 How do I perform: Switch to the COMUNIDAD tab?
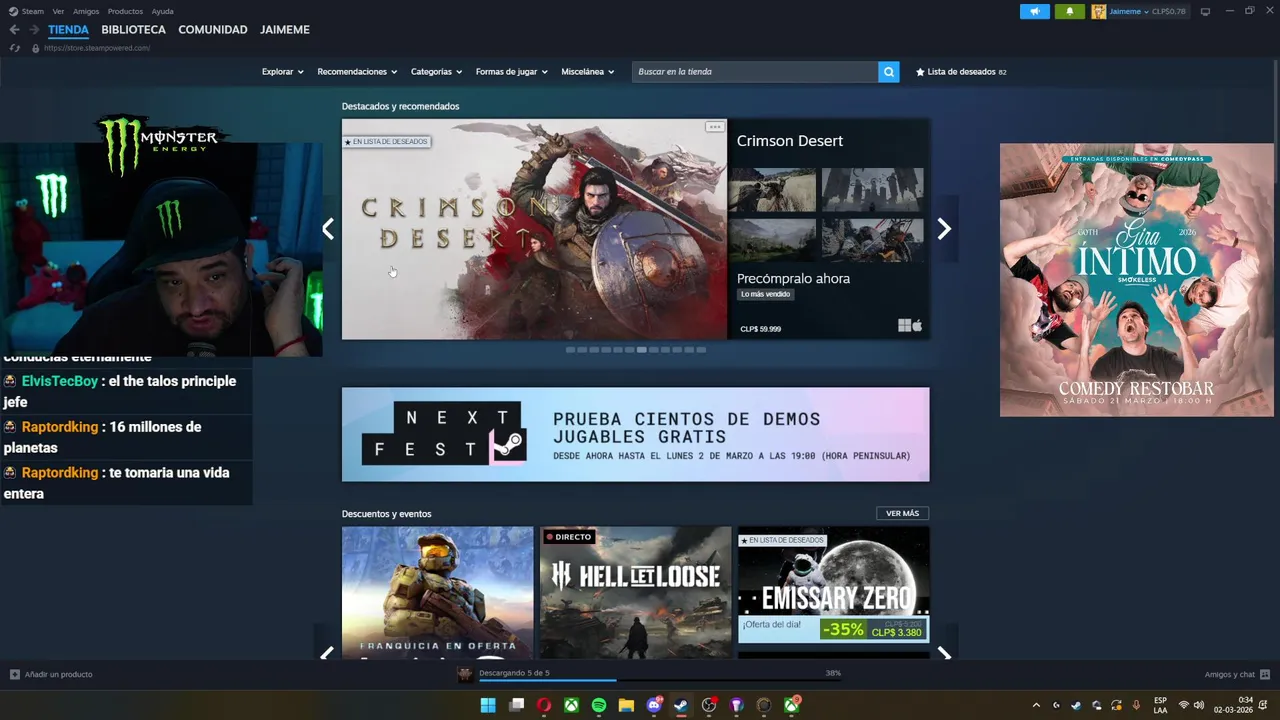pos(213,30)
